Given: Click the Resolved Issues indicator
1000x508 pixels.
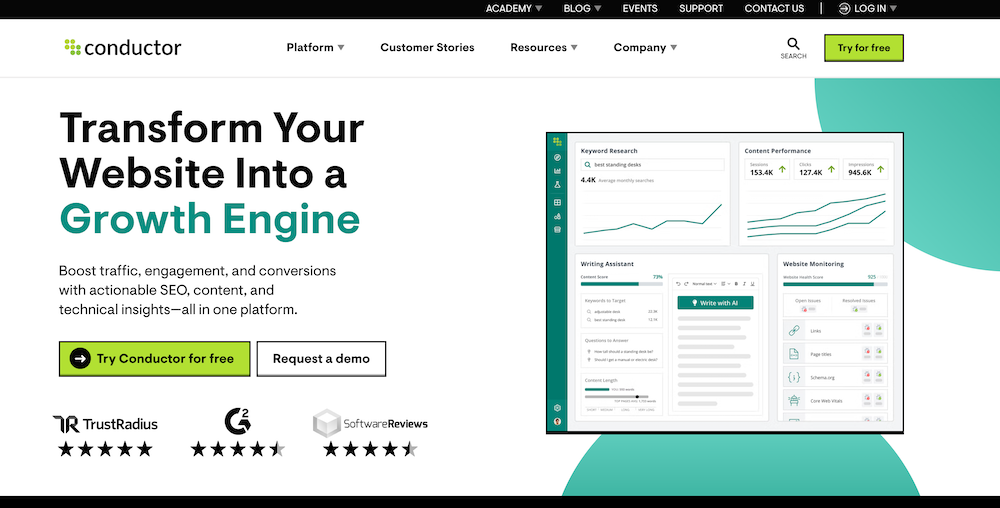Looking at the screenshot, I should pos(858,305).
